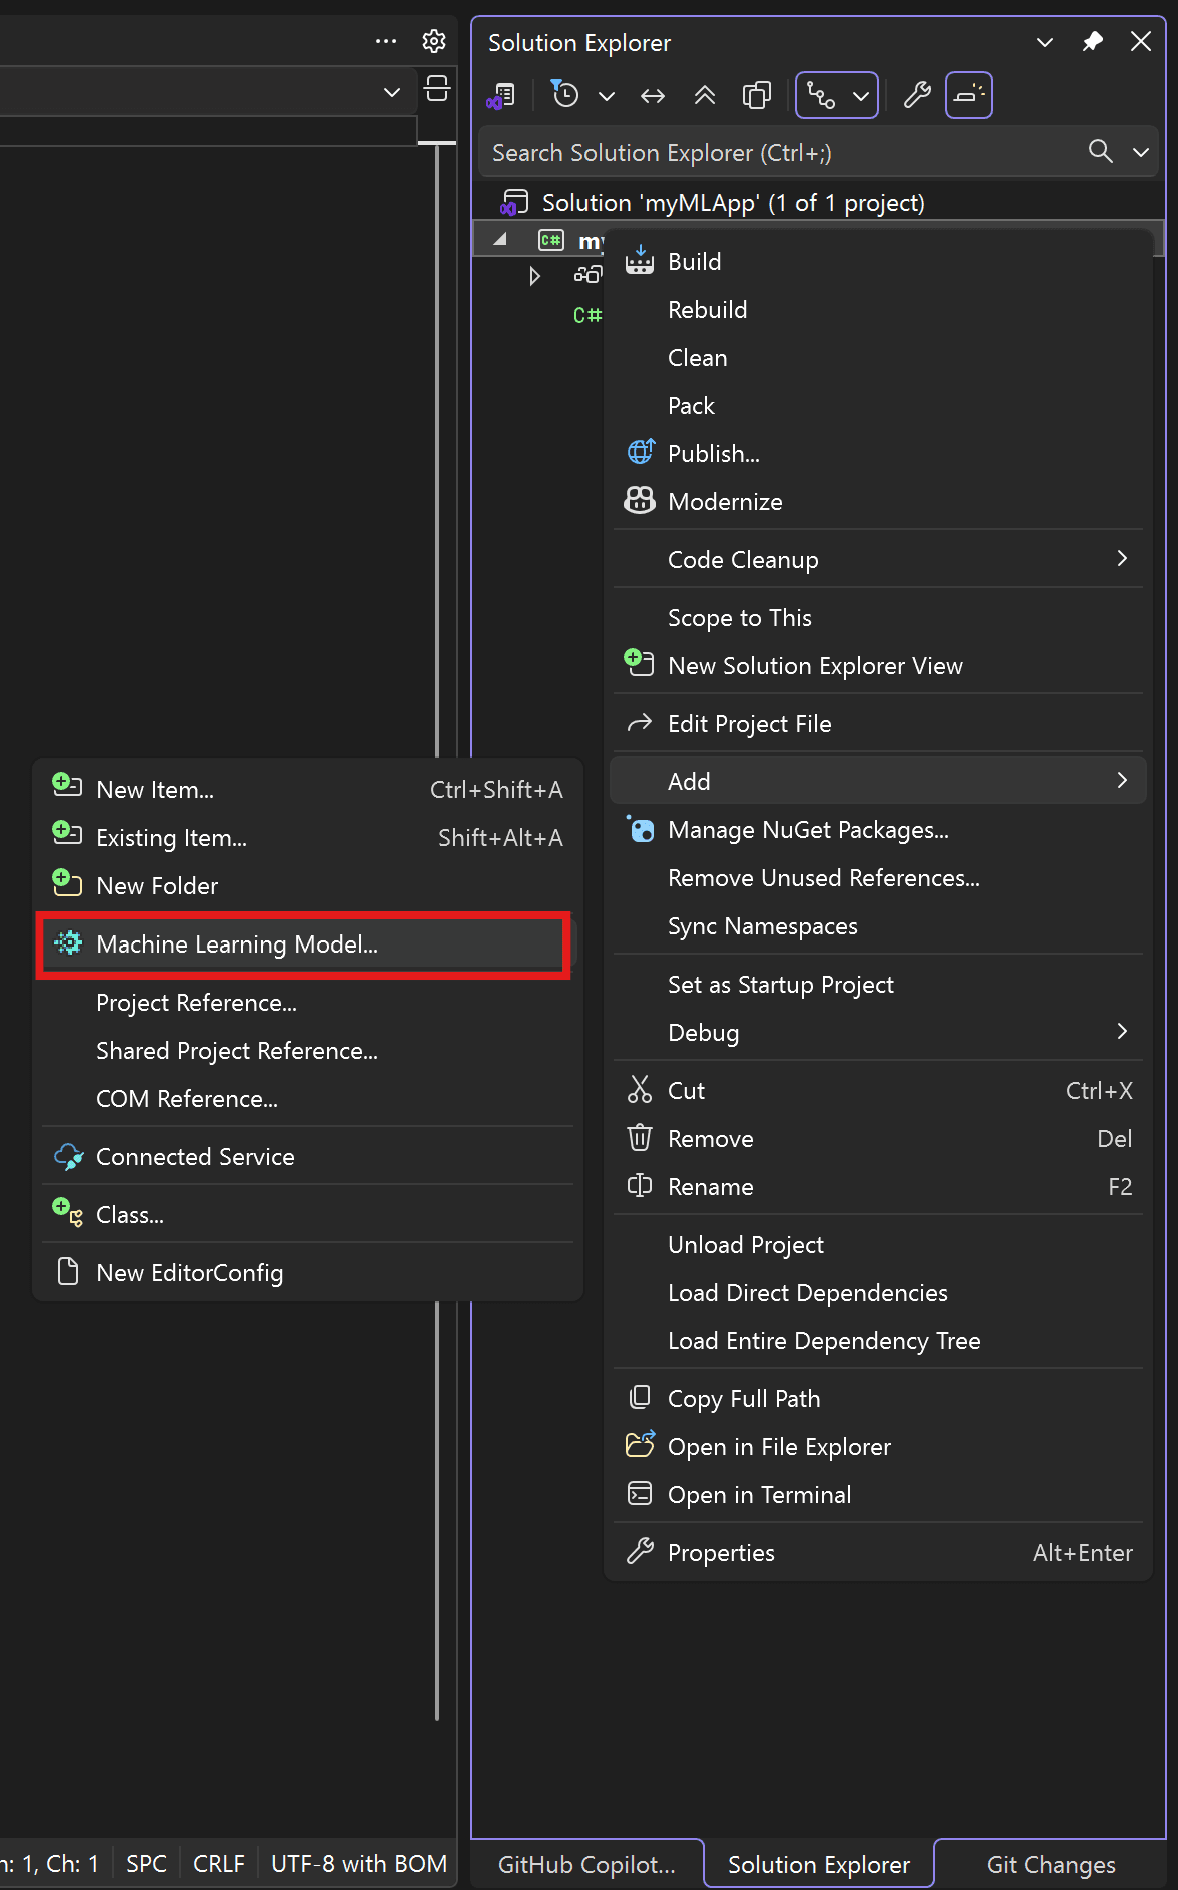Click the Pending Changes Filter clock icon

coord(565,95)
